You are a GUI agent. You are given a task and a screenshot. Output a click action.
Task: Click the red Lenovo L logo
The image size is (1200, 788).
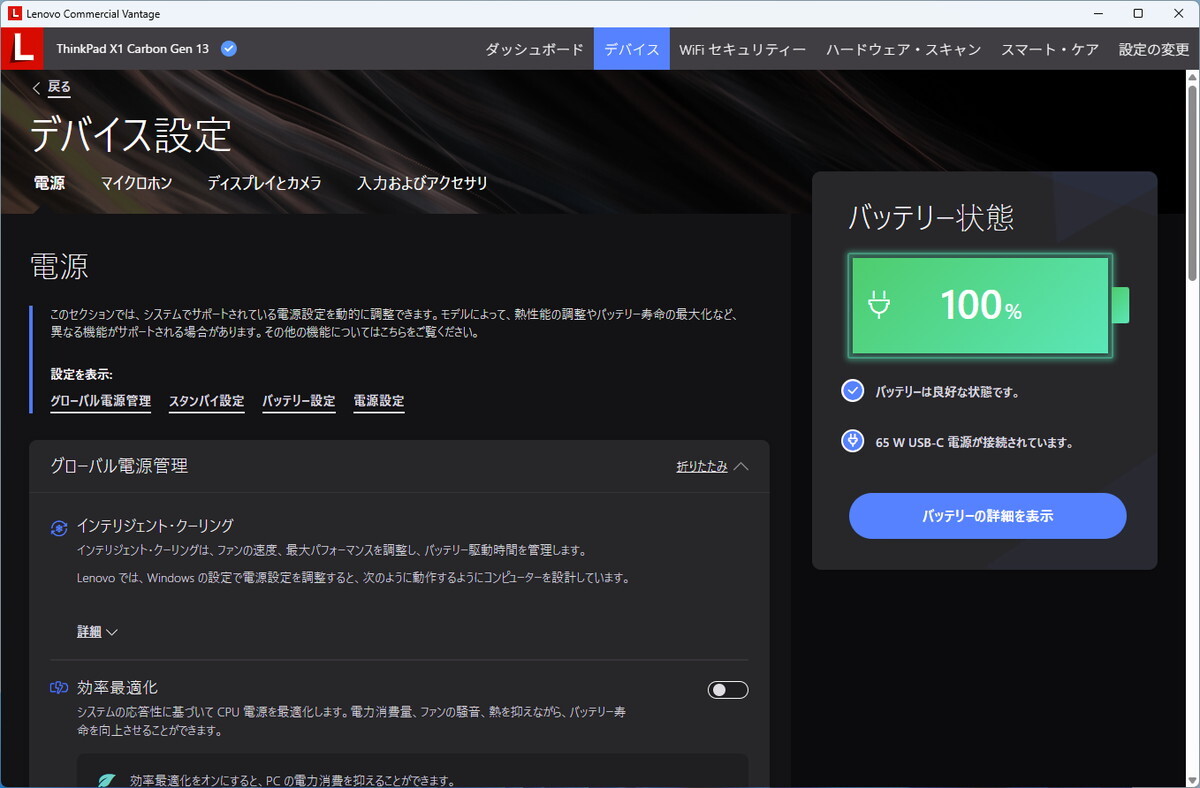point(22,48)
